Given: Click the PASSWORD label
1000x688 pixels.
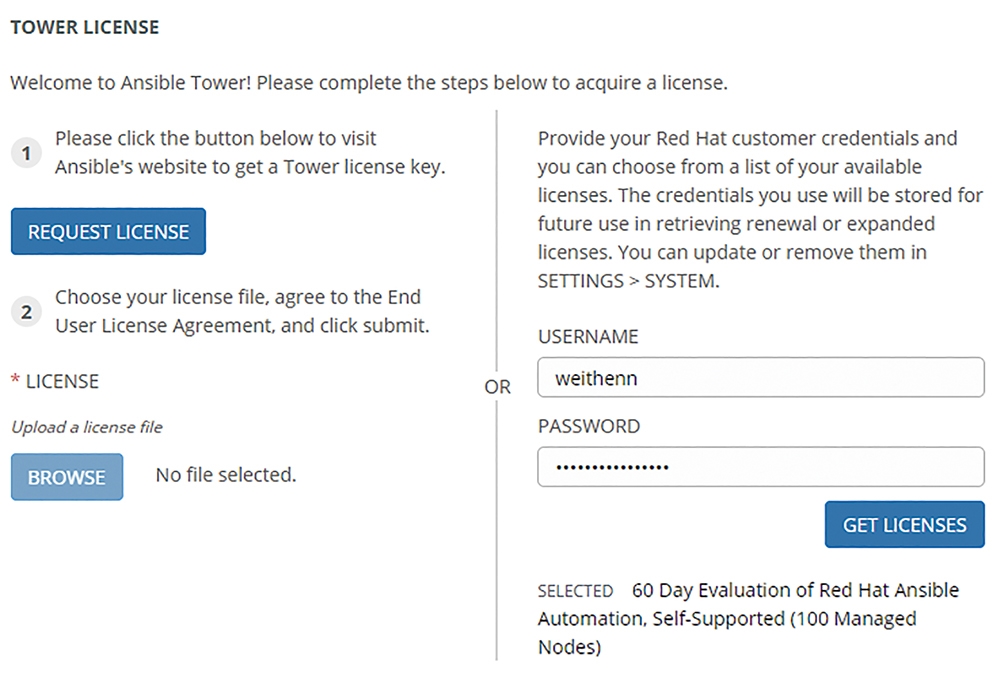Looking at the screenshot, I should [589, 426].
